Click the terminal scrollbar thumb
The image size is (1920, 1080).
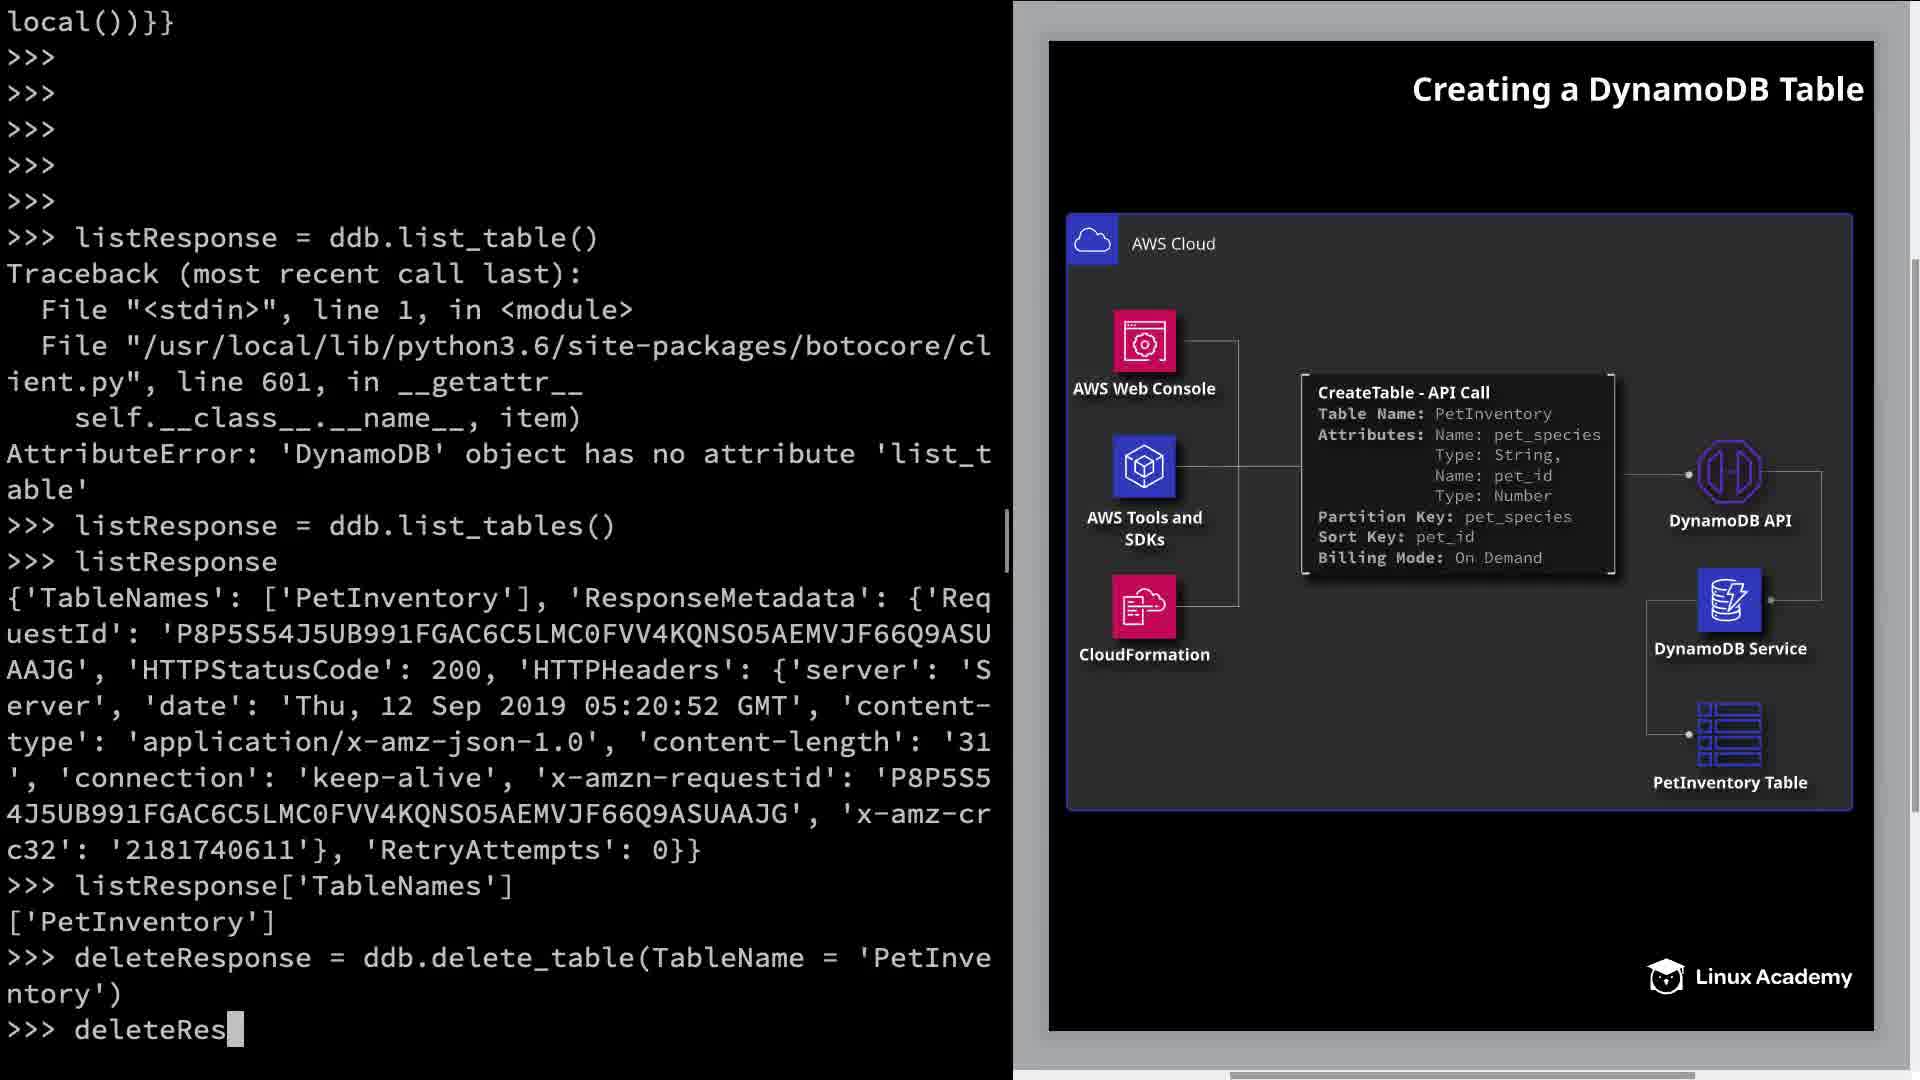point(1006,541)
